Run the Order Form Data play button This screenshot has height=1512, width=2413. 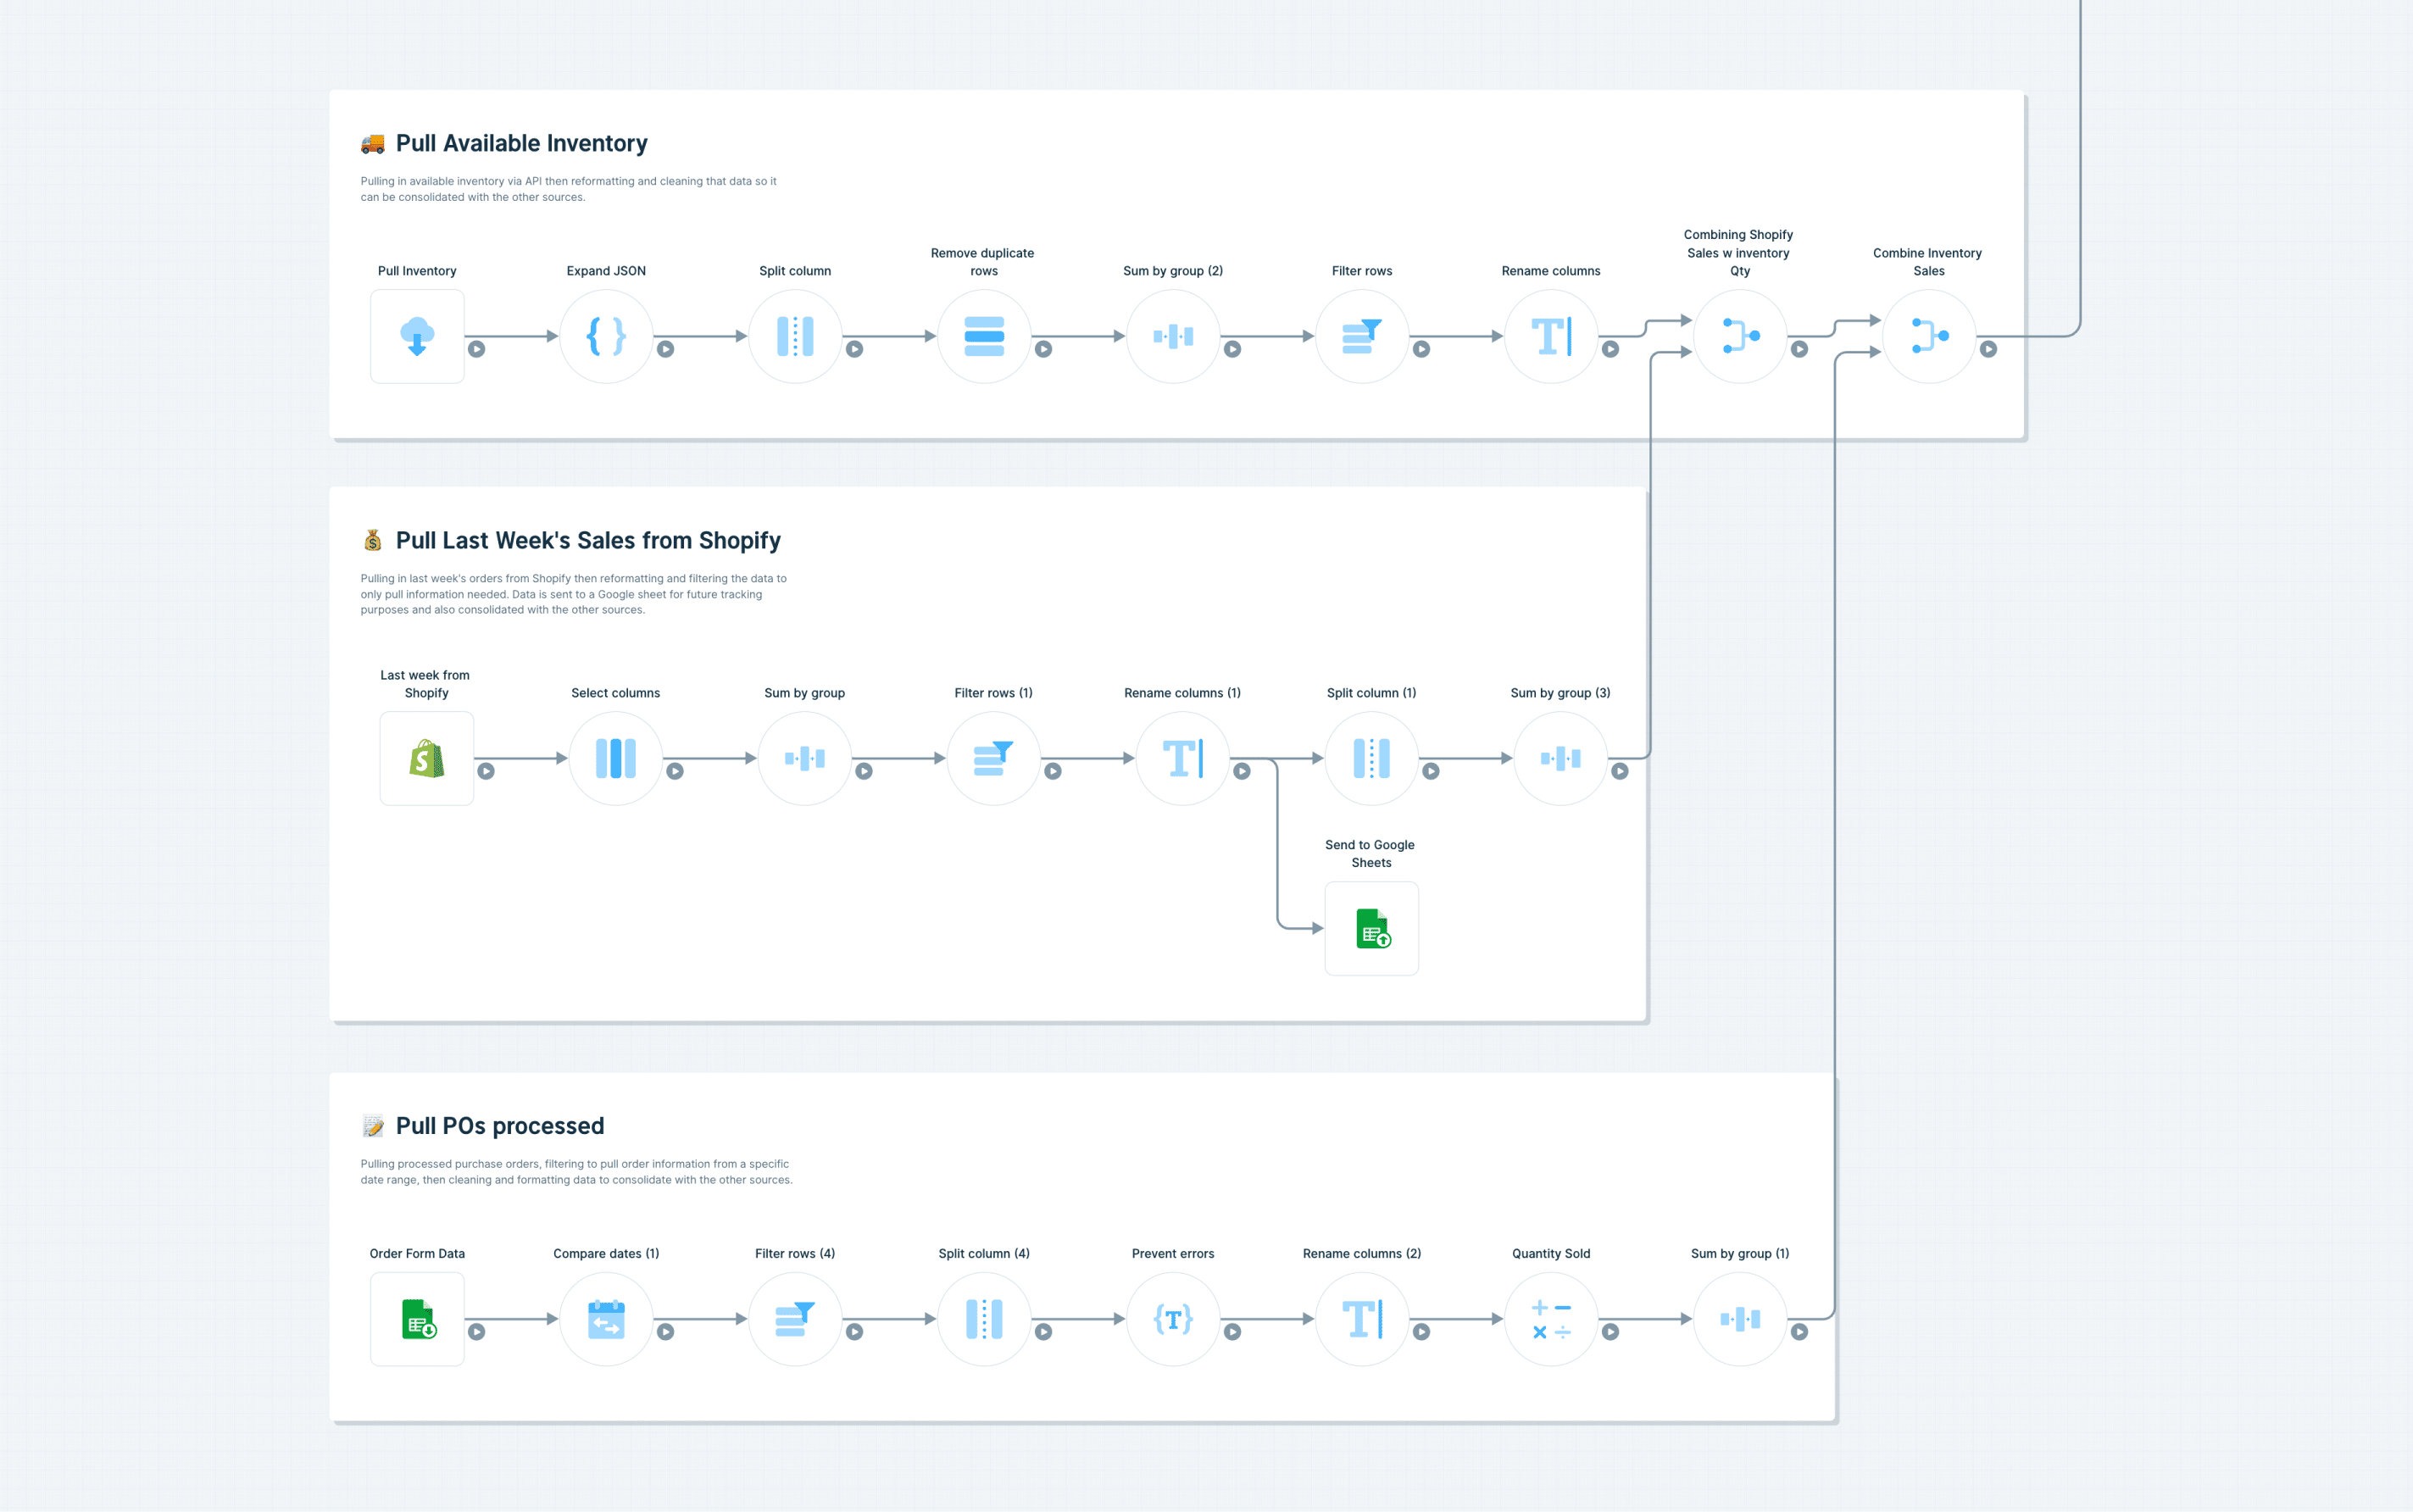tap(477, 1332)
